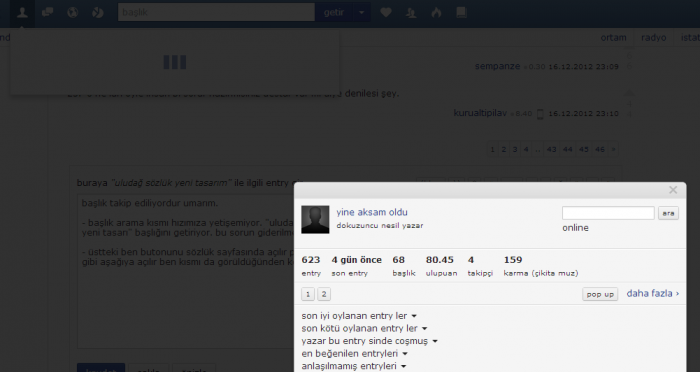
Task: Click the flame icon in top bar
Action: tap(436, 13)
